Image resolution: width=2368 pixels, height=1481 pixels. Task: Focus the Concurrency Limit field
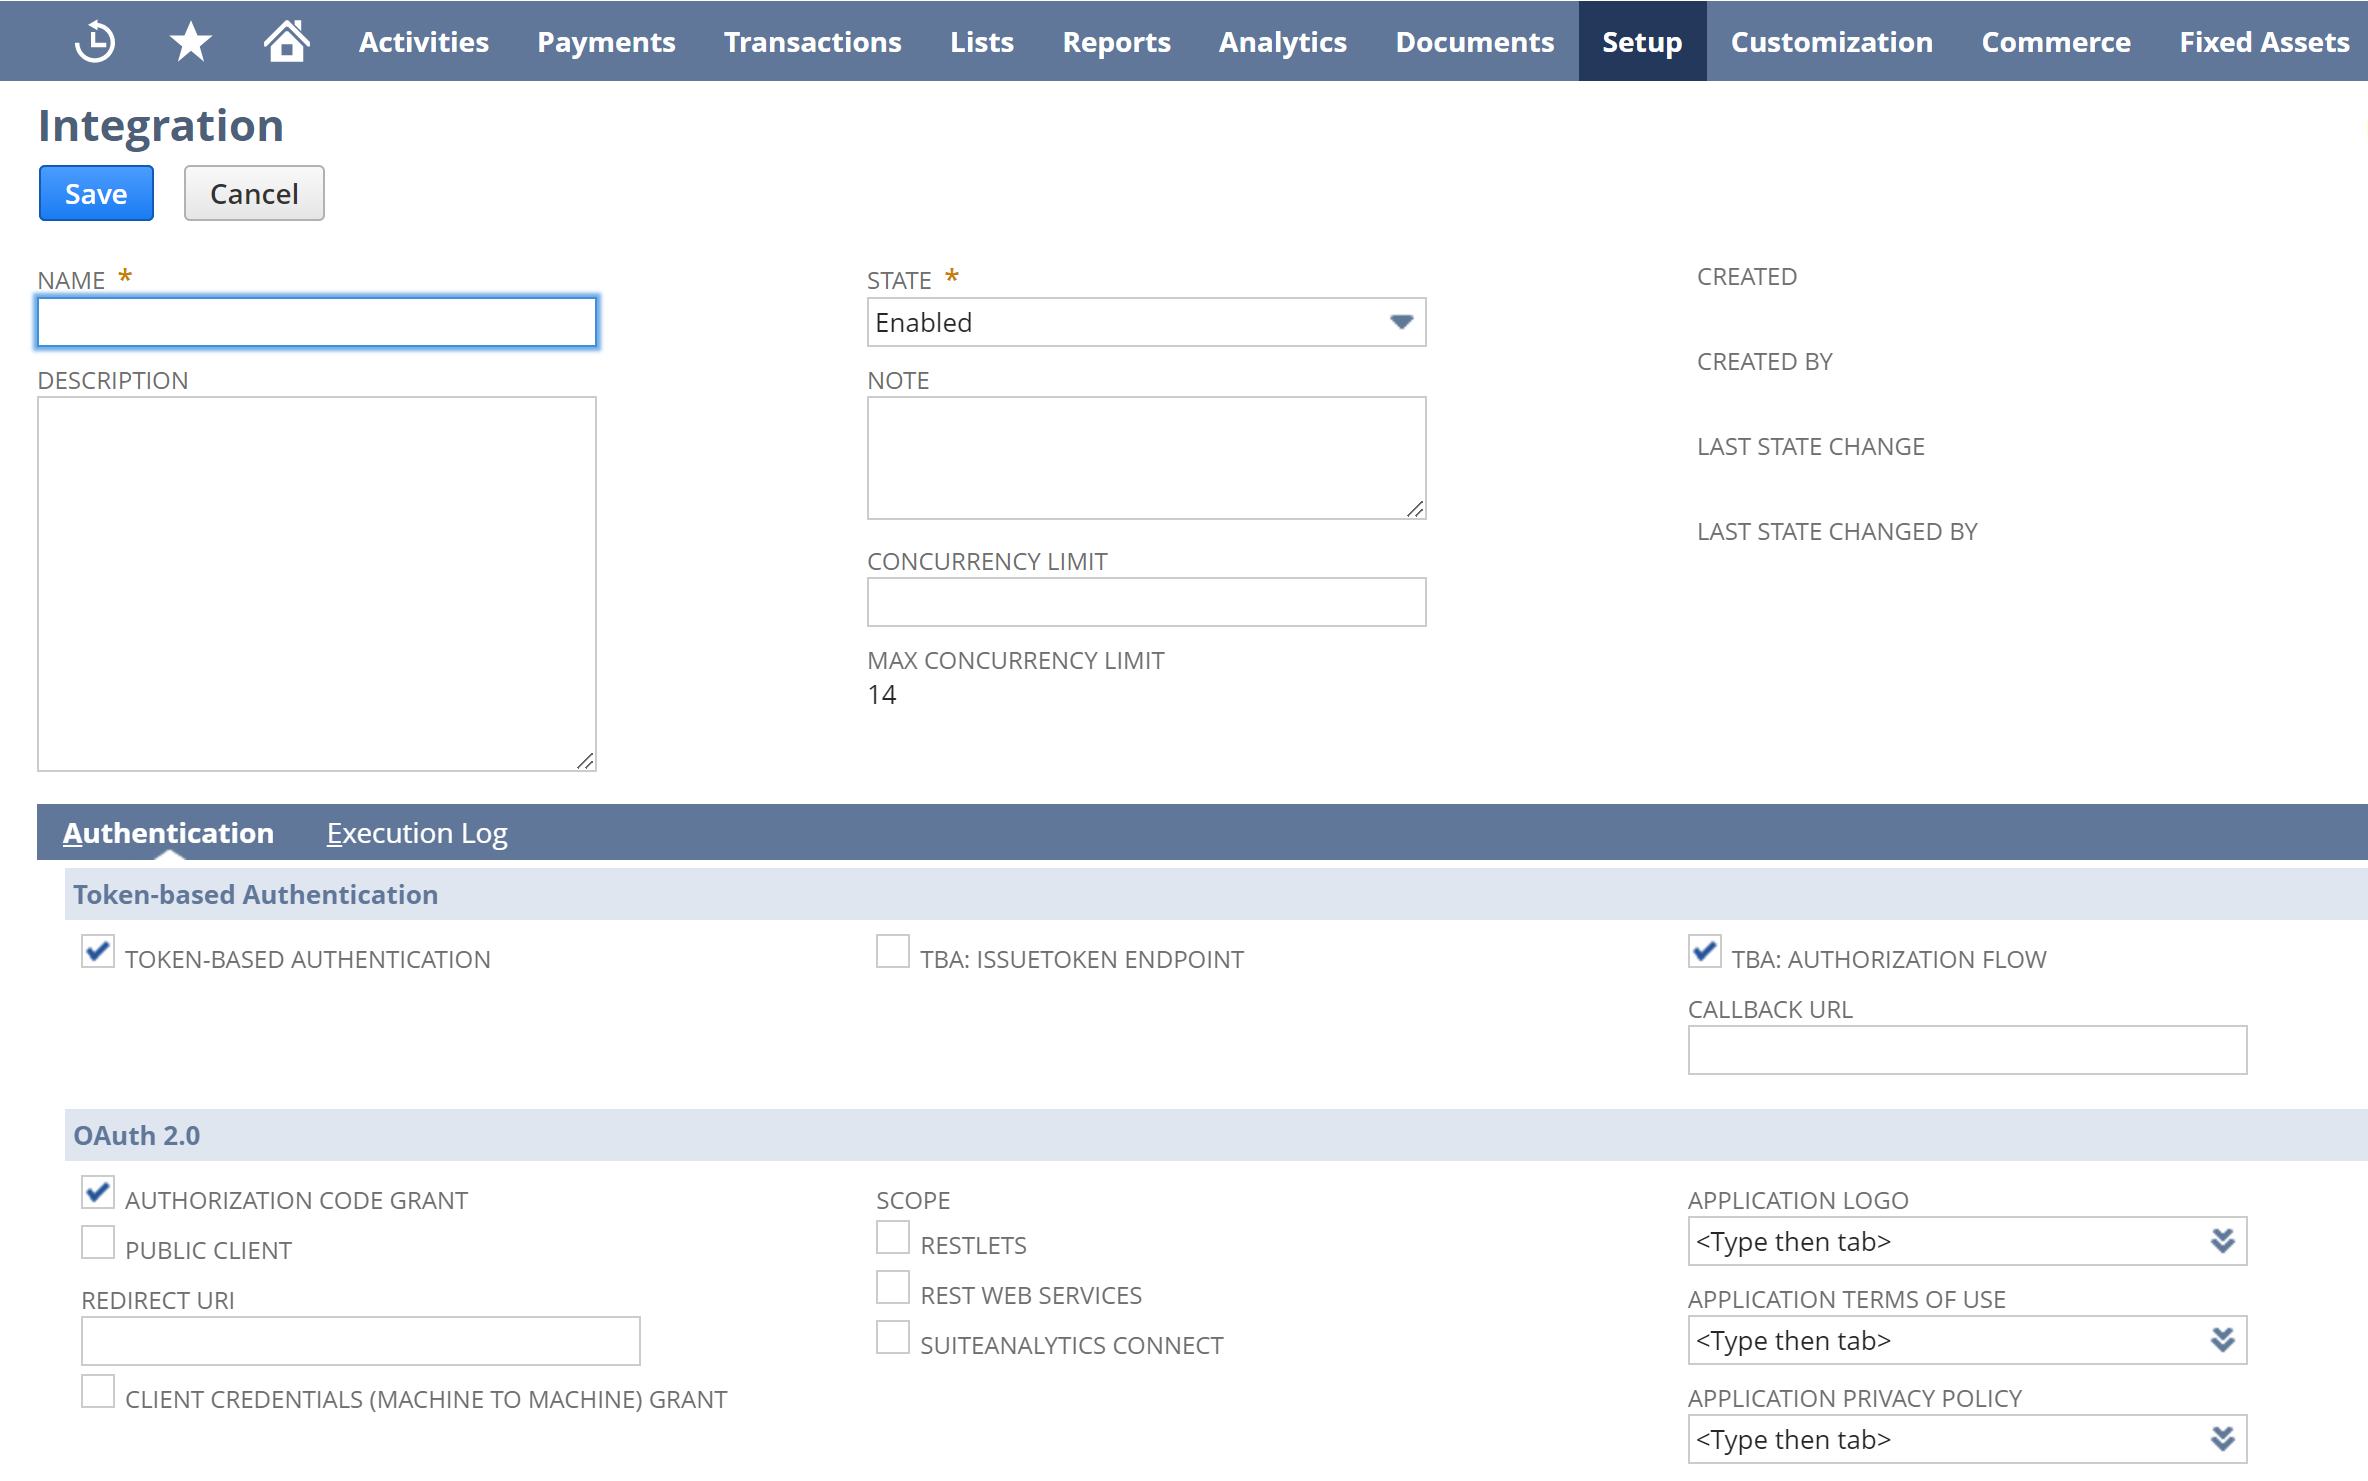click(x=1146, y=602)
